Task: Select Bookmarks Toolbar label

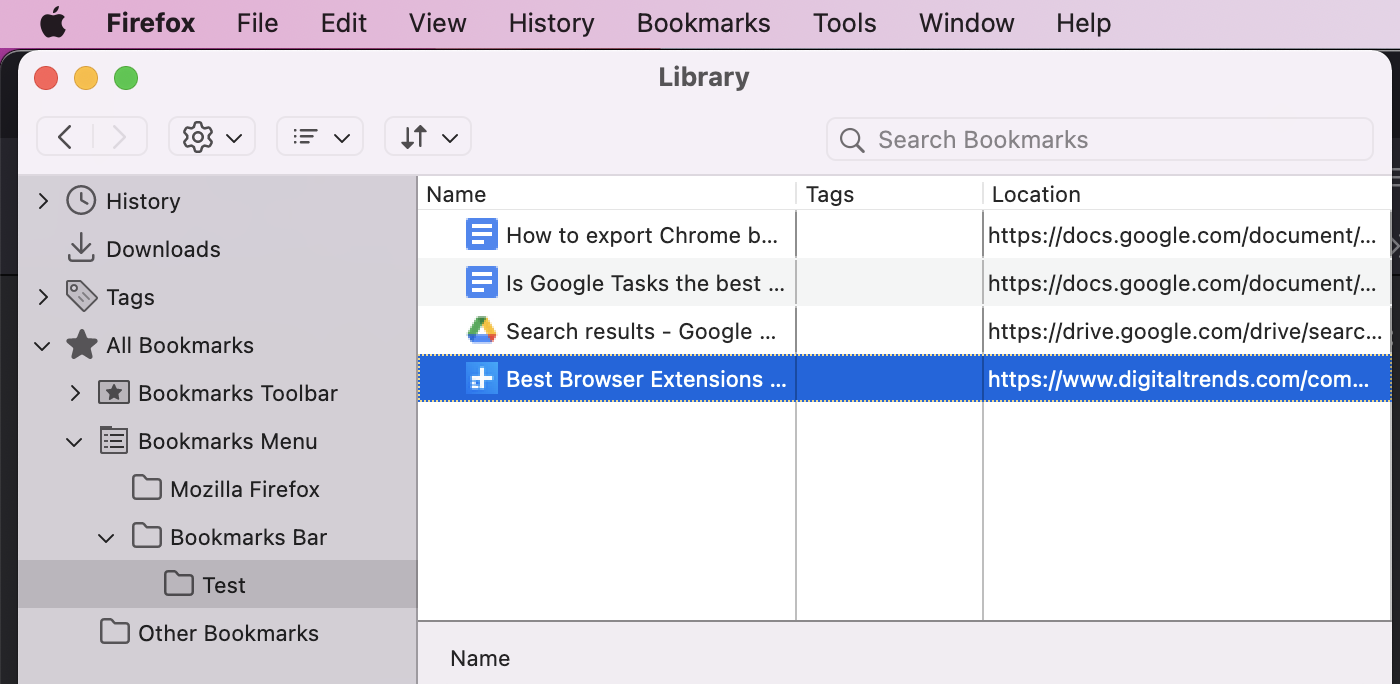Action: (x=238, y=393)
